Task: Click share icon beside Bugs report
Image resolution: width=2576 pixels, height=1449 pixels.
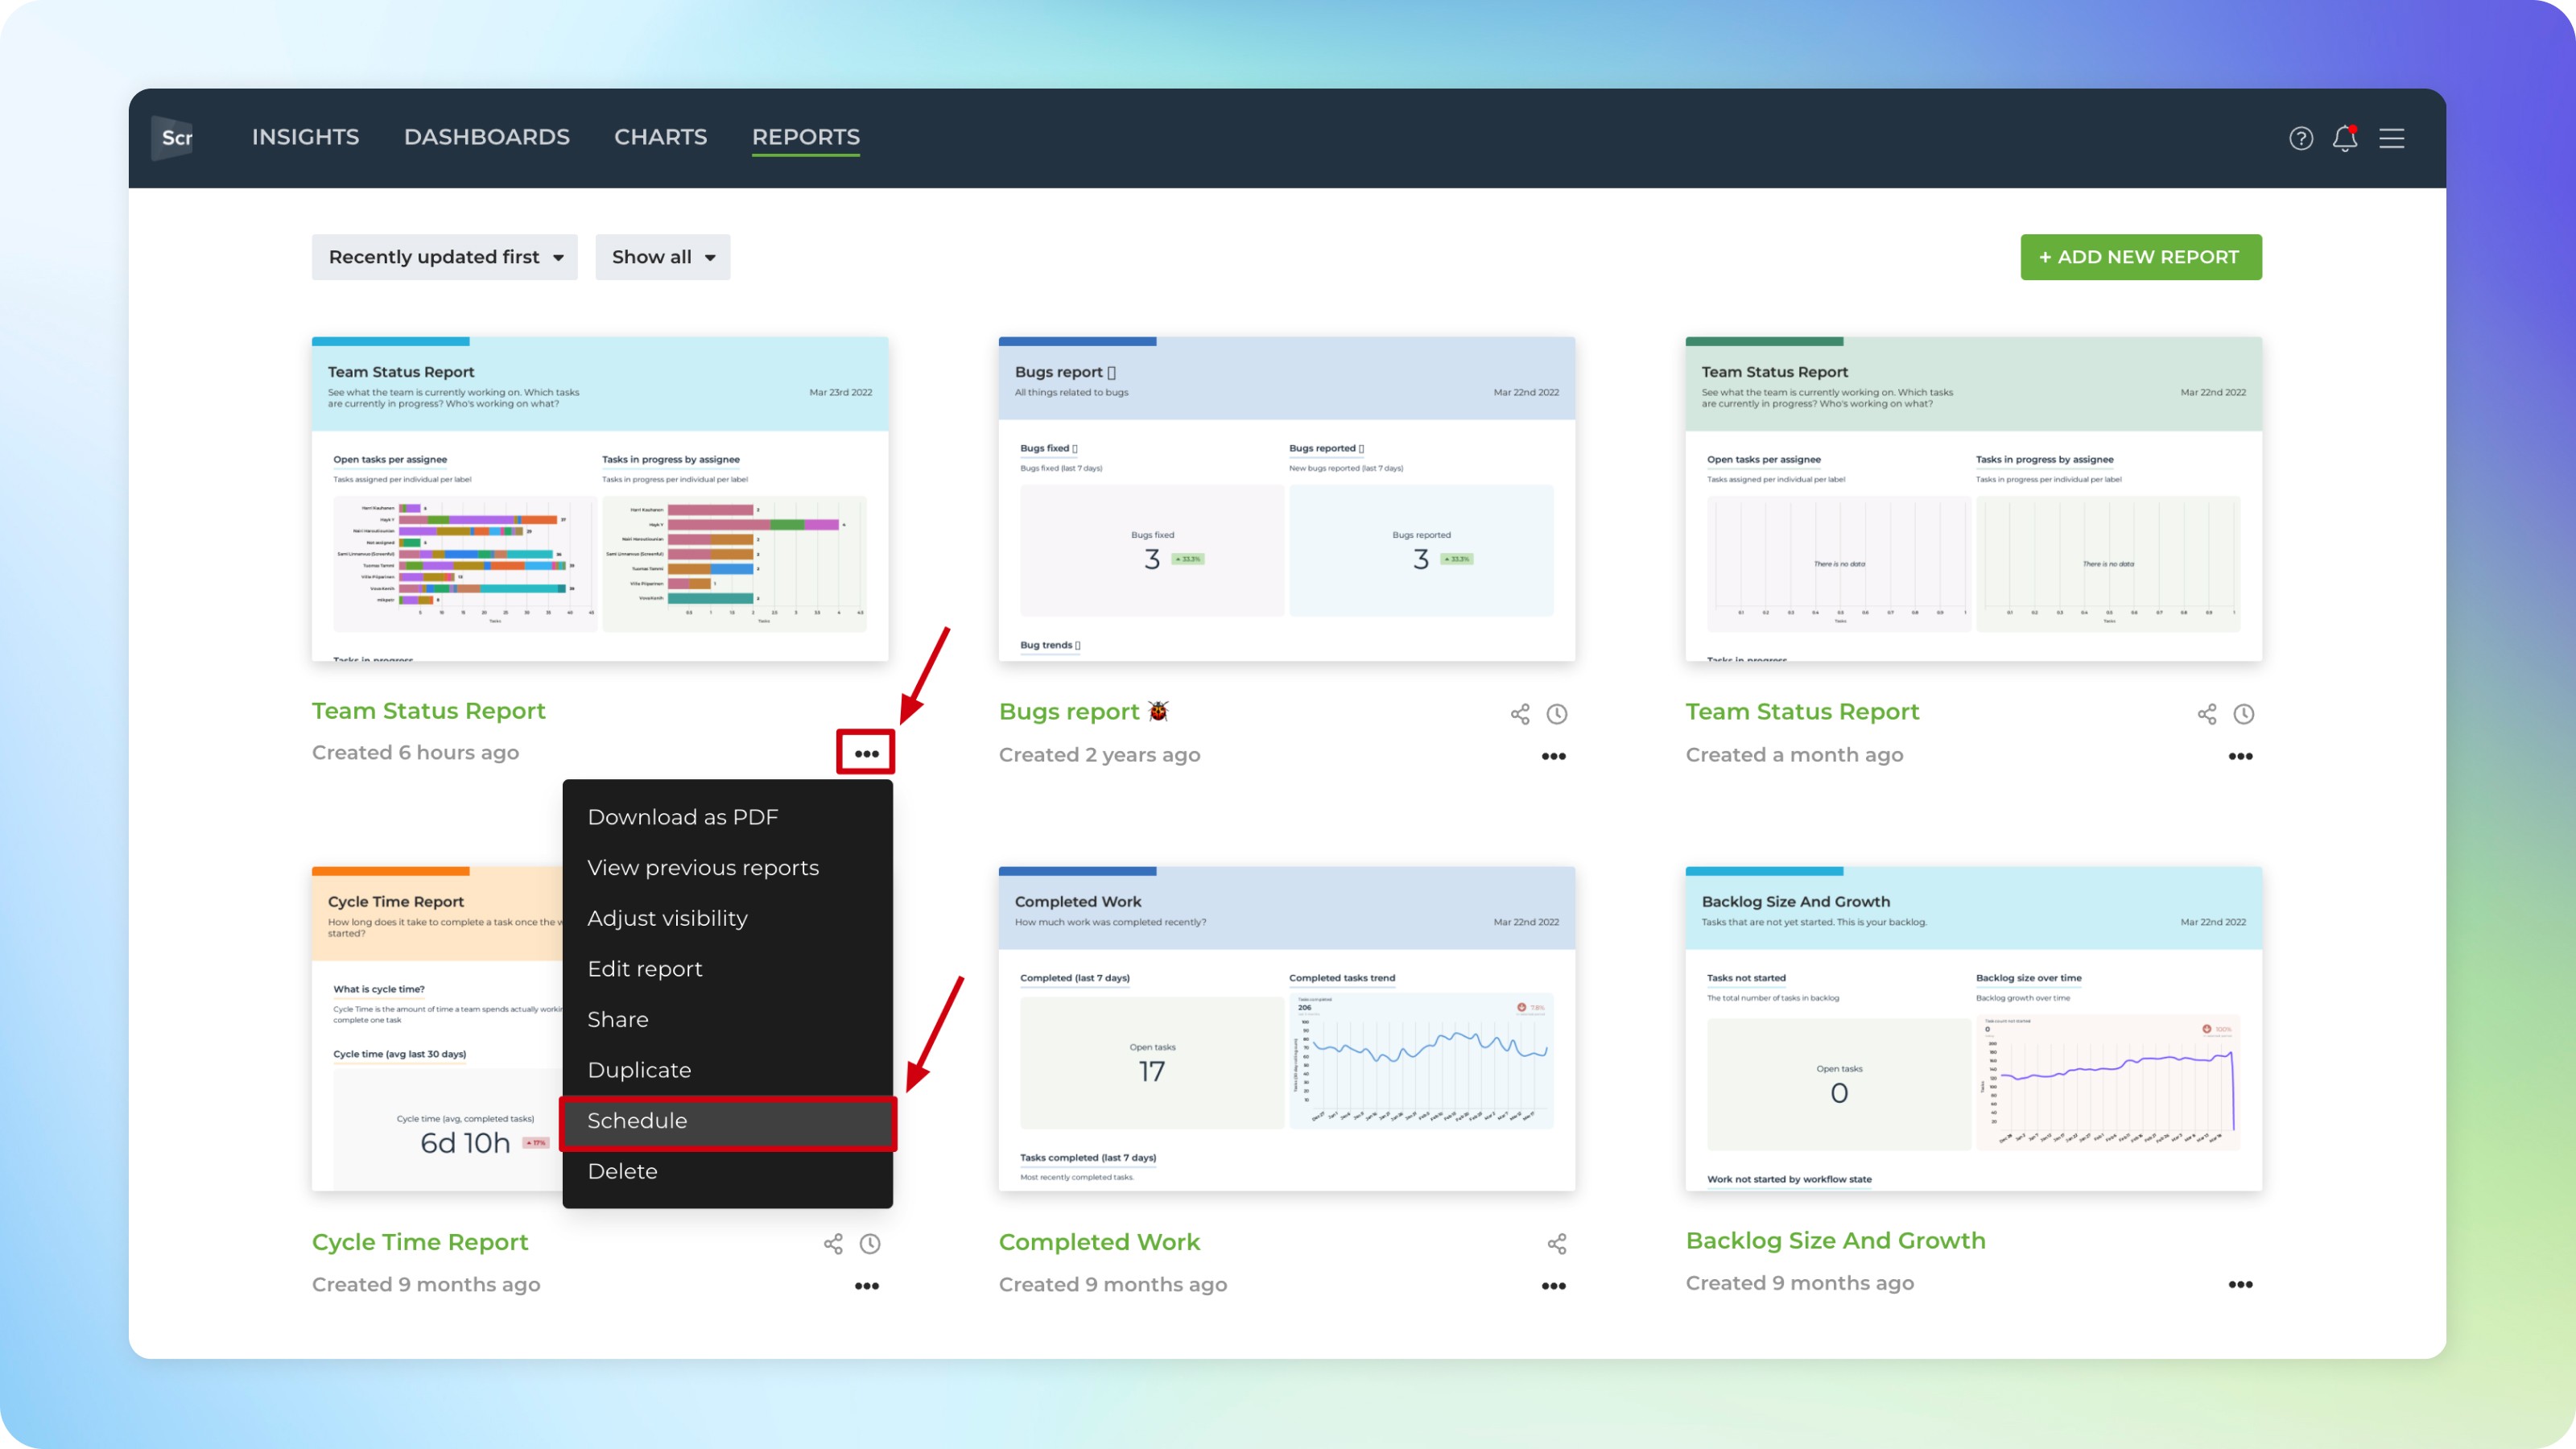Action: click(x=1520, y=714)
